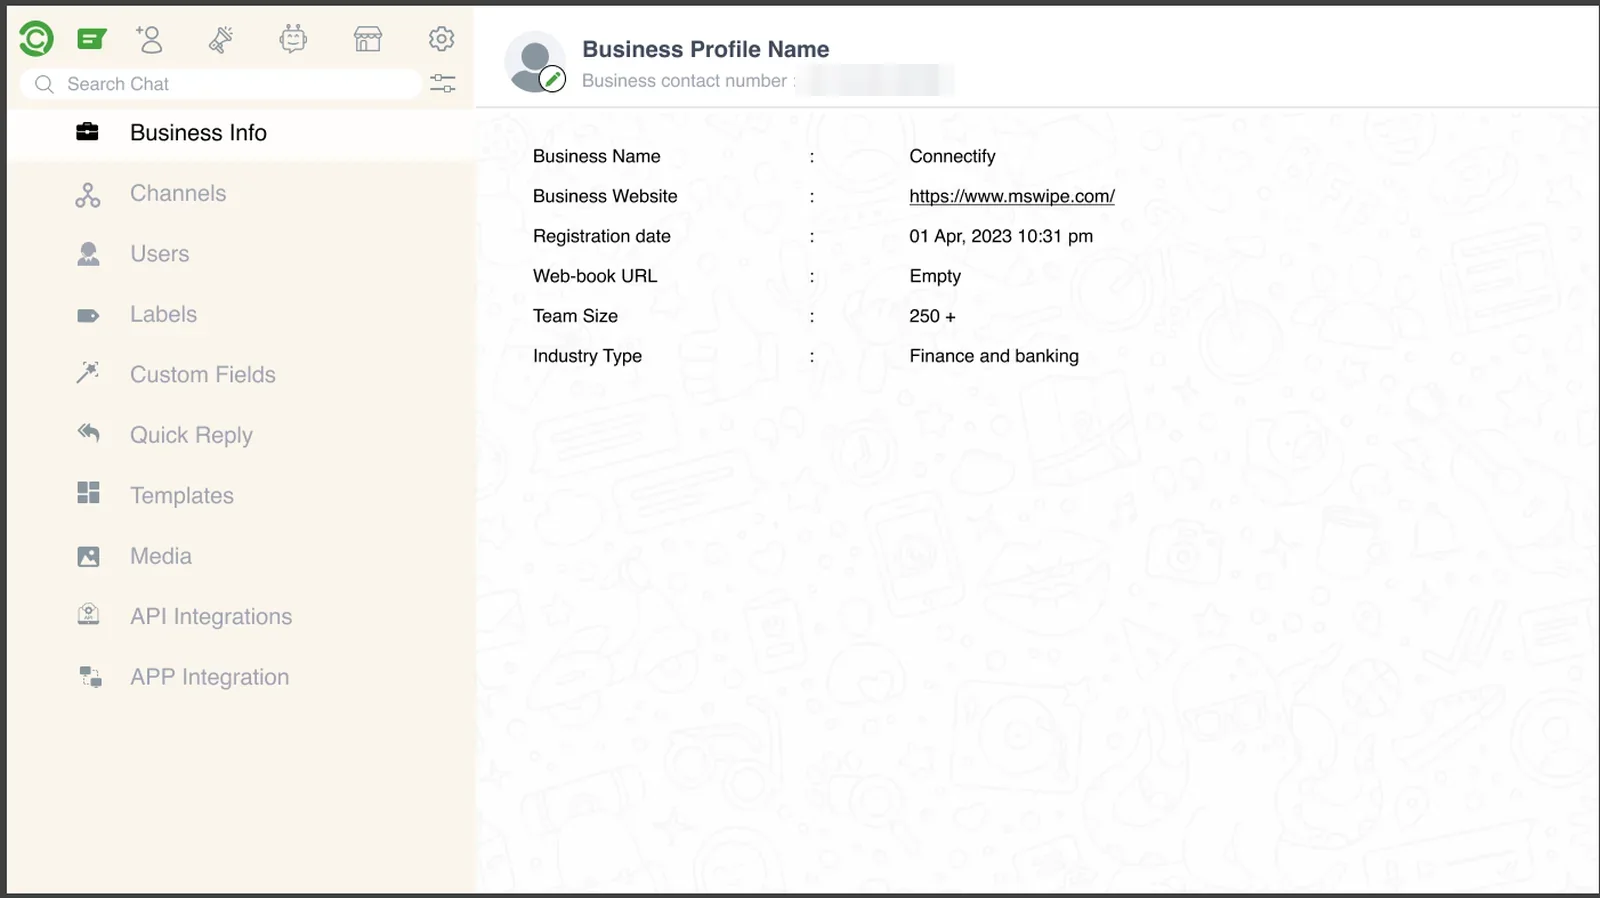
Task: Open the storefront shop icon
Action: tap(368, 39)
